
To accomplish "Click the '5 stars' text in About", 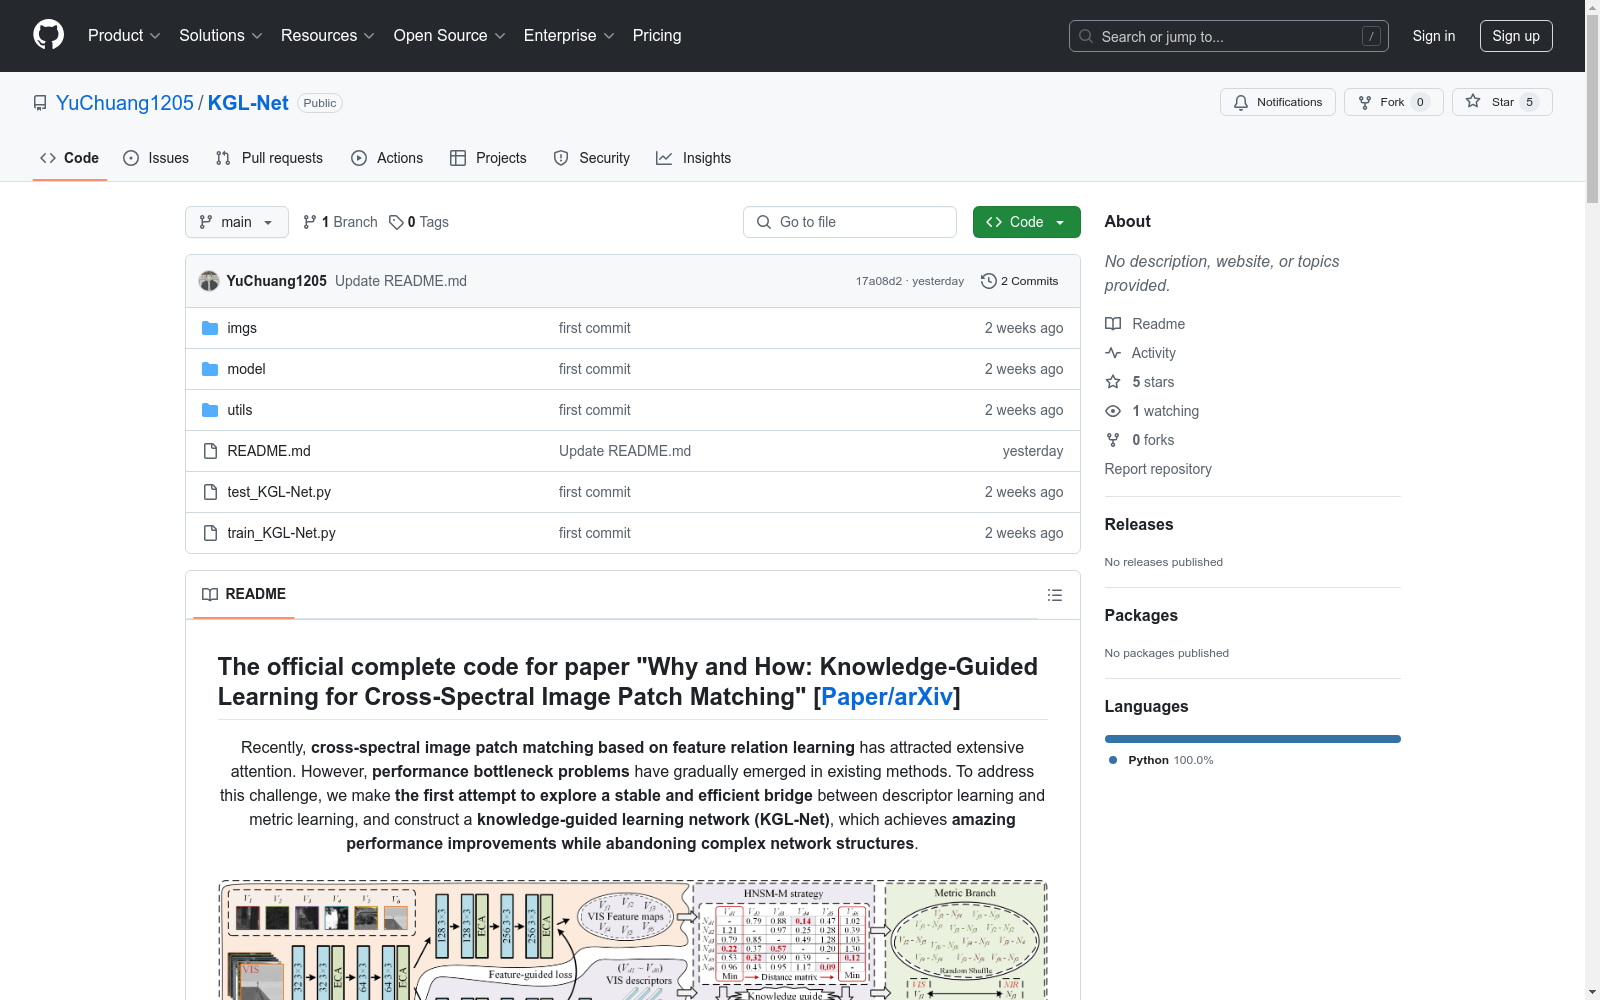I will click(x=1153, y=382).
